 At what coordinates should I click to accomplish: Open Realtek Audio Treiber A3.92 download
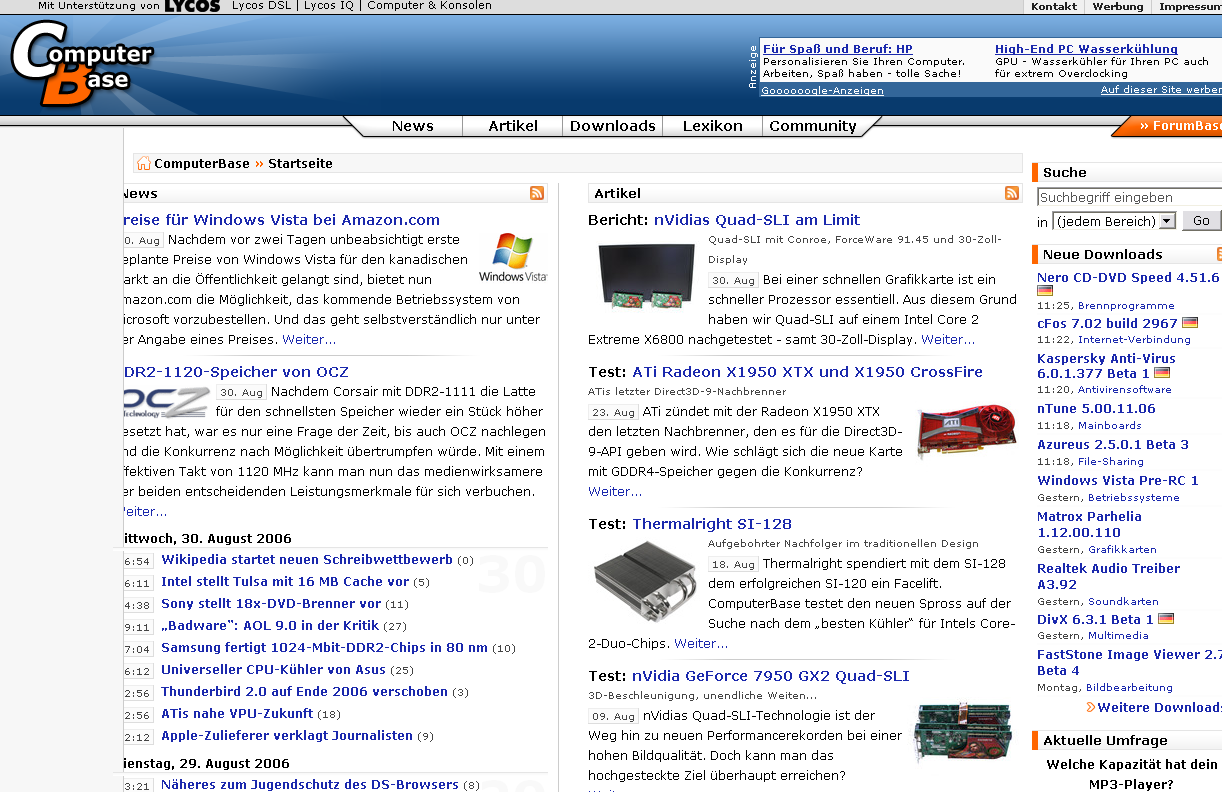[1108, 576]
